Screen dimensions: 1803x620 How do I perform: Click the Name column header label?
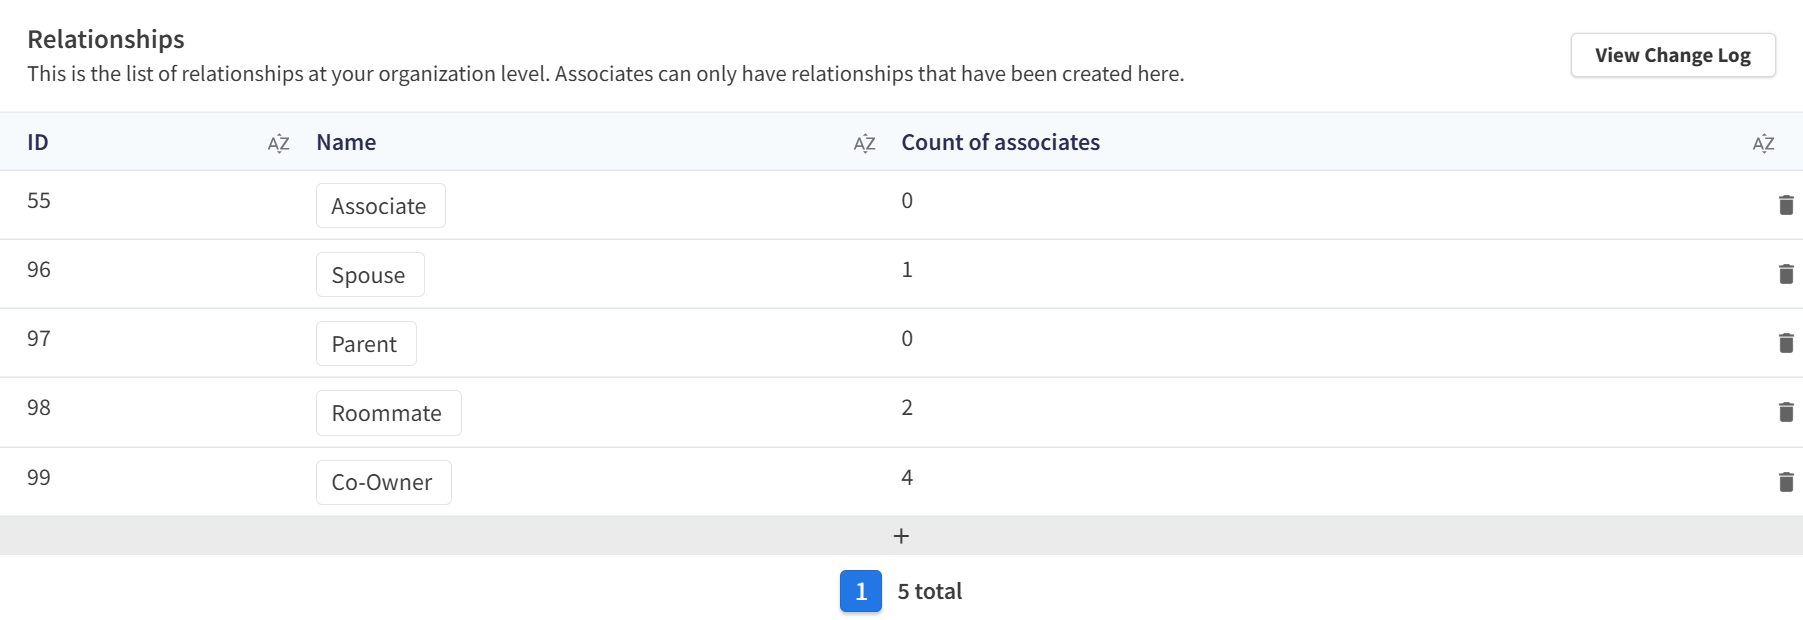coord(346,142)
